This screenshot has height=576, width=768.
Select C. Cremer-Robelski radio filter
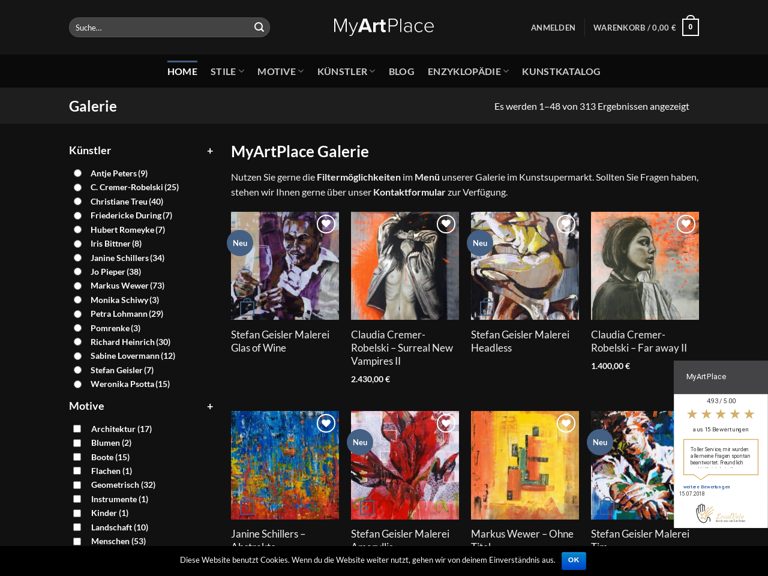(x=77, y=187)
